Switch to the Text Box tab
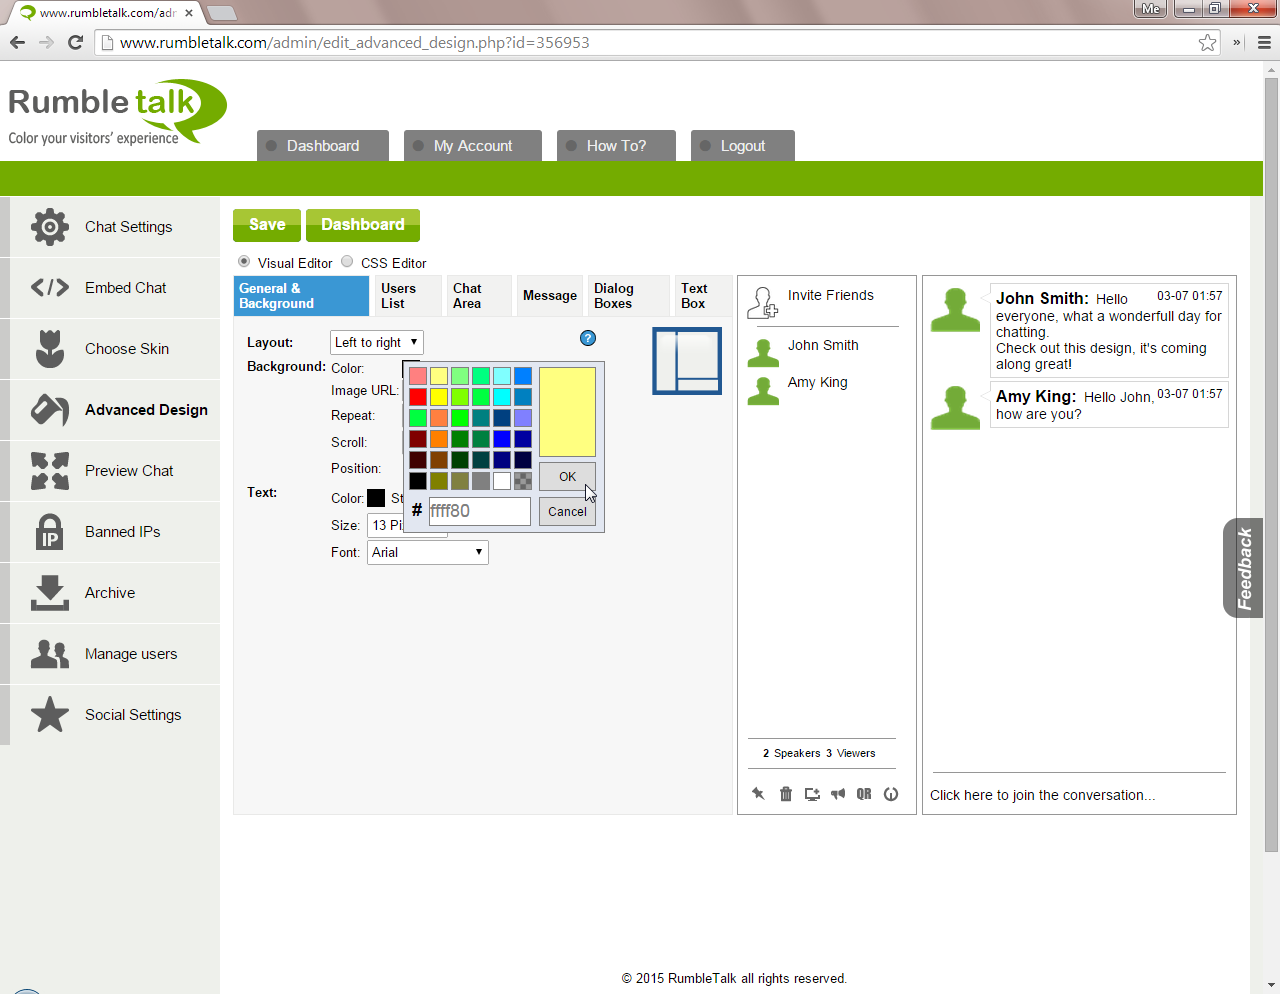The width and height of the screenshot is (1280, 994). pyautogui.click(x=703, y=296)
